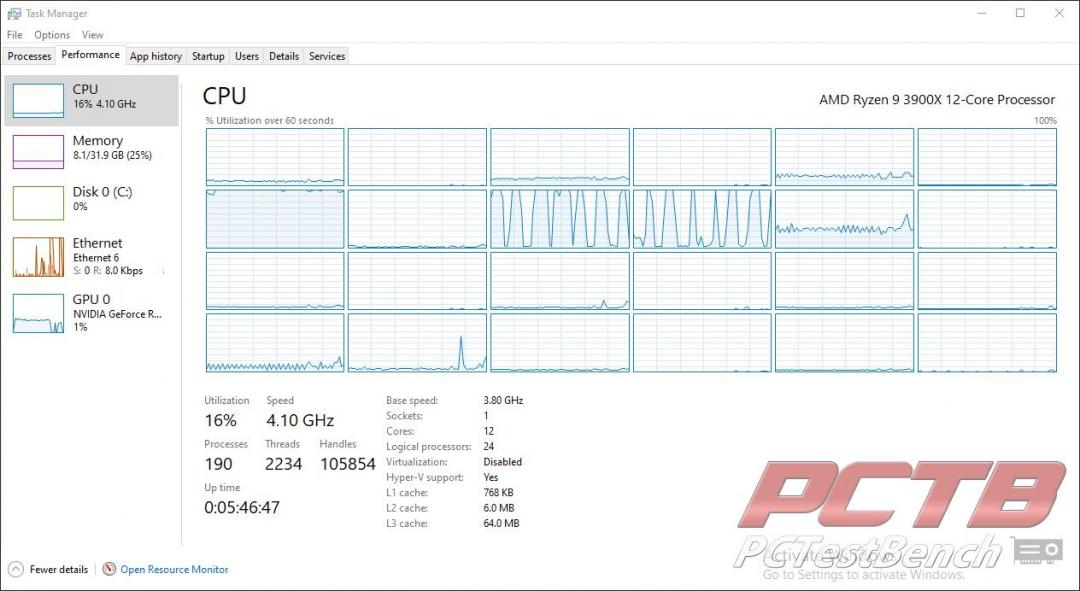
Task: Select the Ethernet mini graph thumbnail
Action: tap(38, 257)
